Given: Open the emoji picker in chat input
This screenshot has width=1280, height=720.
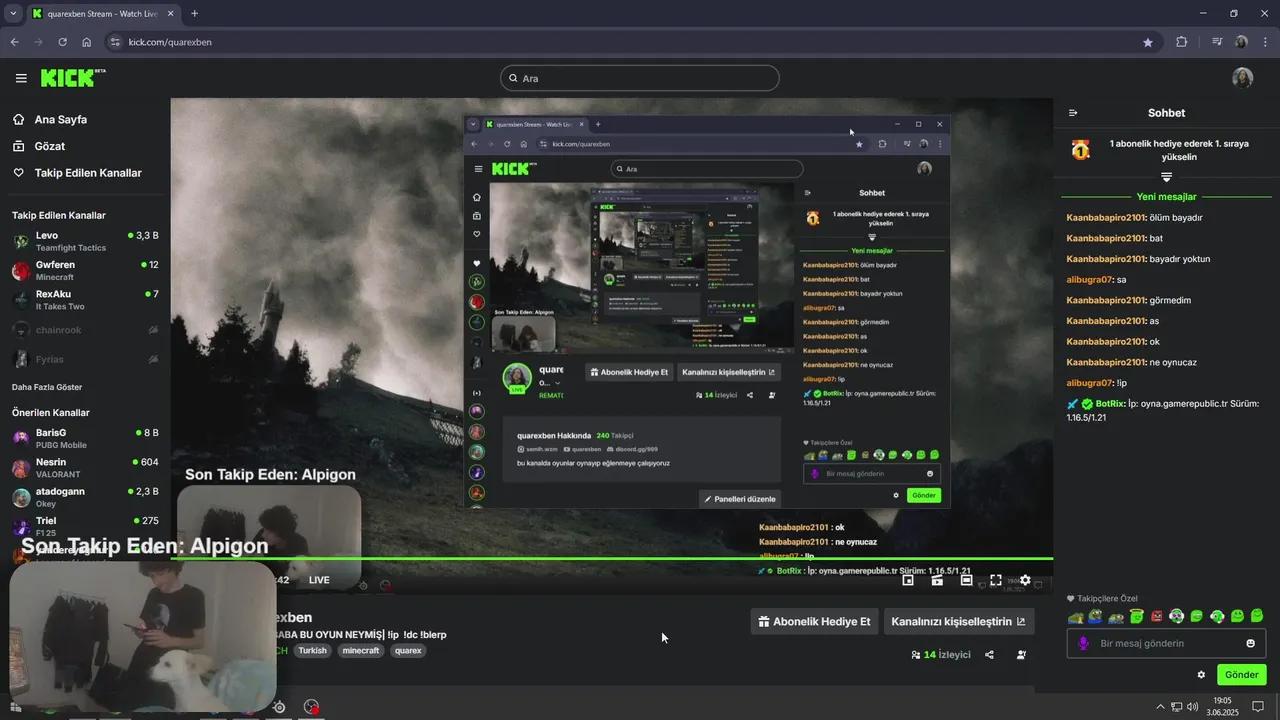Looking at the screenshot, I should pos(1251,643).
